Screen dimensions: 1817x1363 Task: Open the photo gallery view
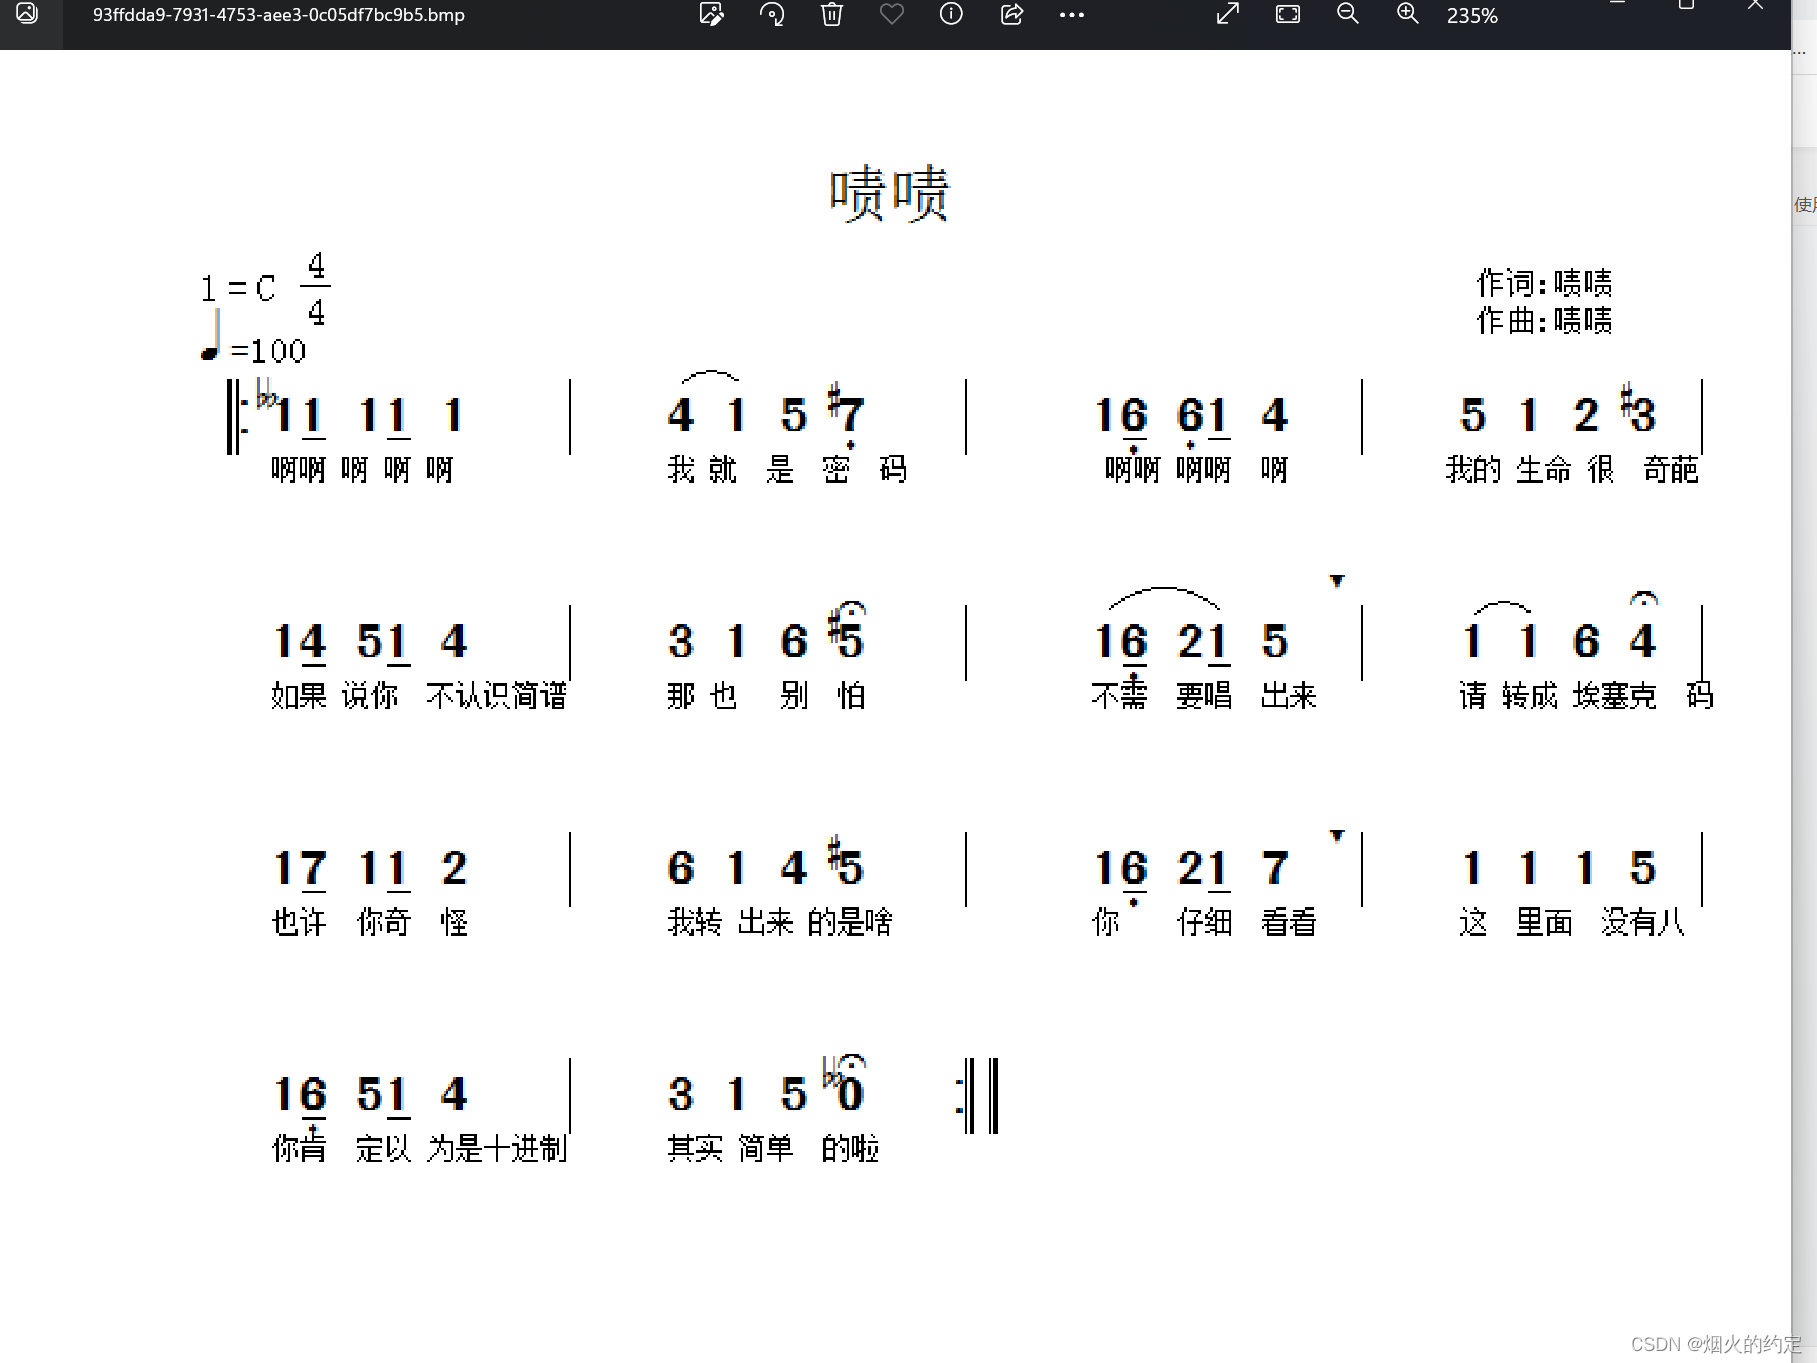(28, 15)
